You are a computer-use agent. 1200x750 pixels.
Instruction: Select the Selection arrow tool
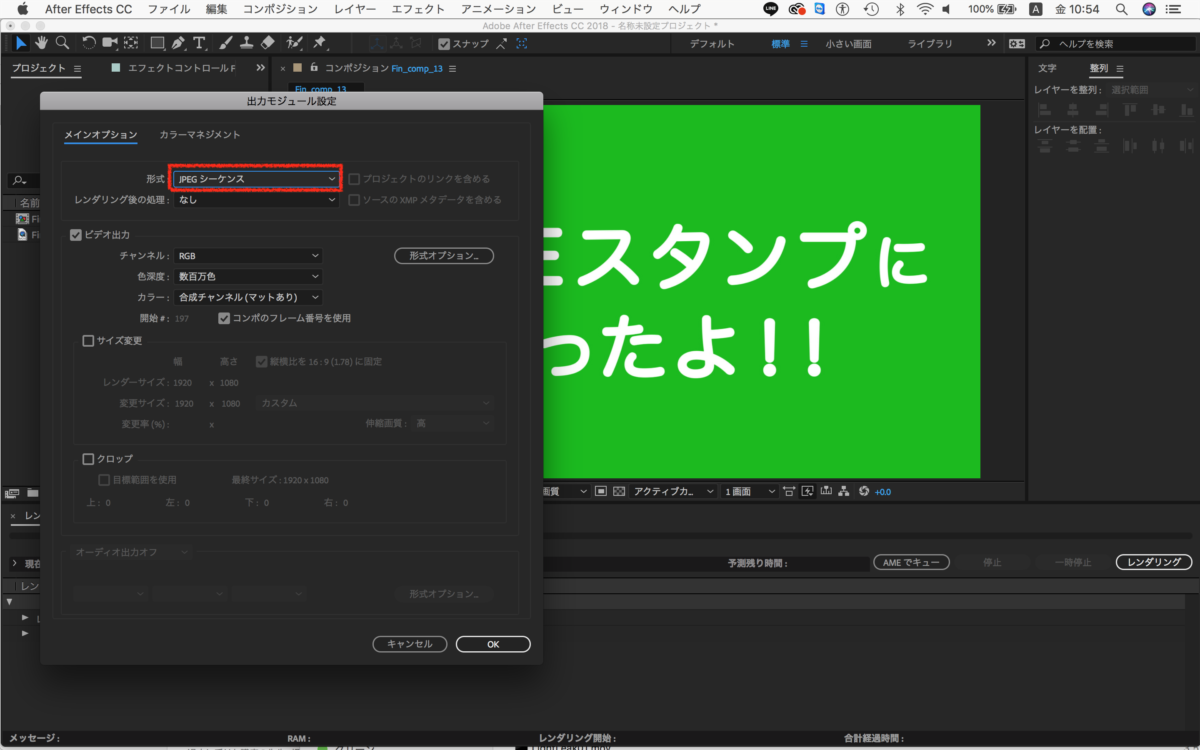click(22, 43)
